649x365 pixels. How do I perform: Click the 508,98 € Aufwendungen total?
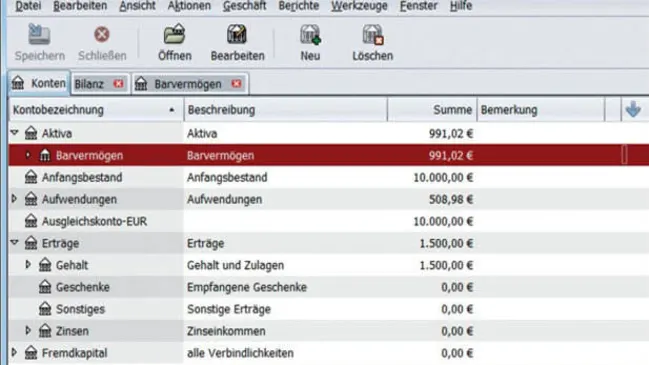pos(451,199)
